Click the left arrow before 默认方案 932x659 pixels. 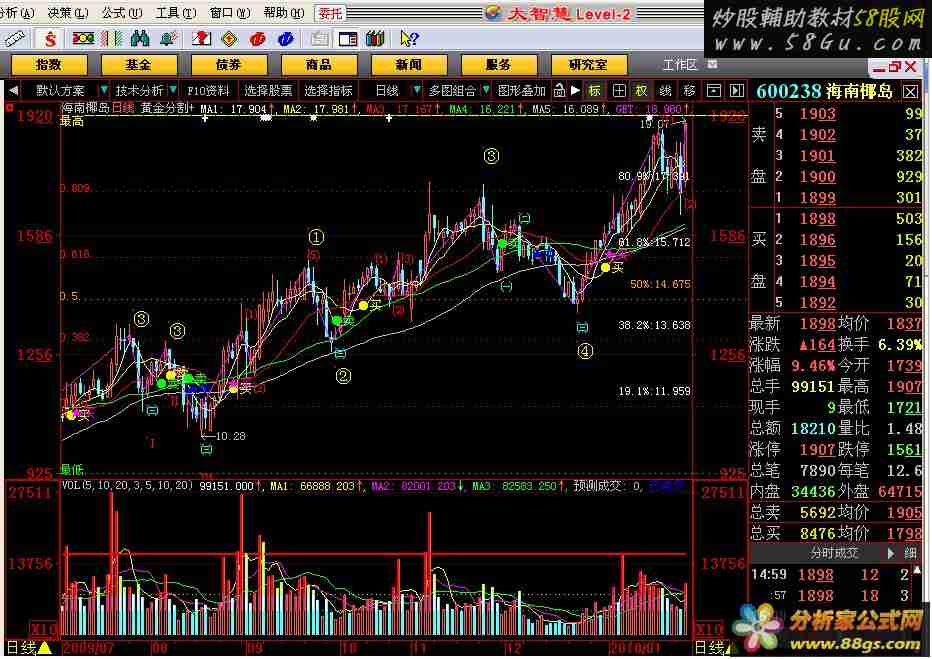point(13,90)
